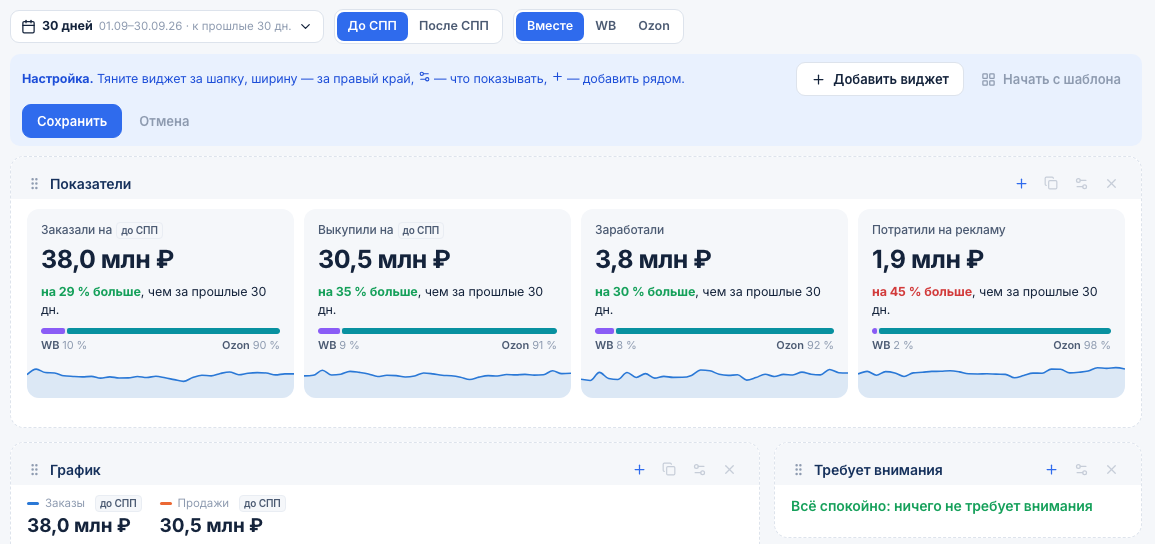Click the sparkline in Потратили на рекламу card

(x=991, y=381)
